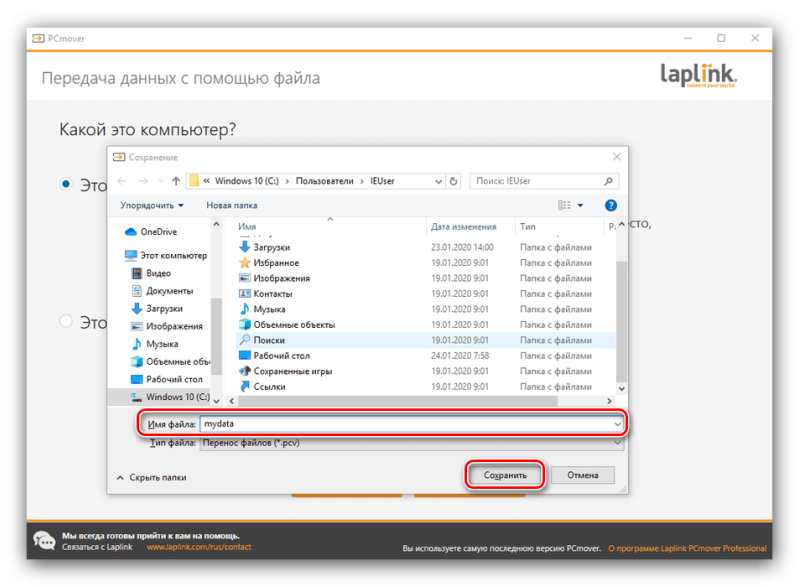Click the file list horizontal scrollbar

[x=397, y=401]
